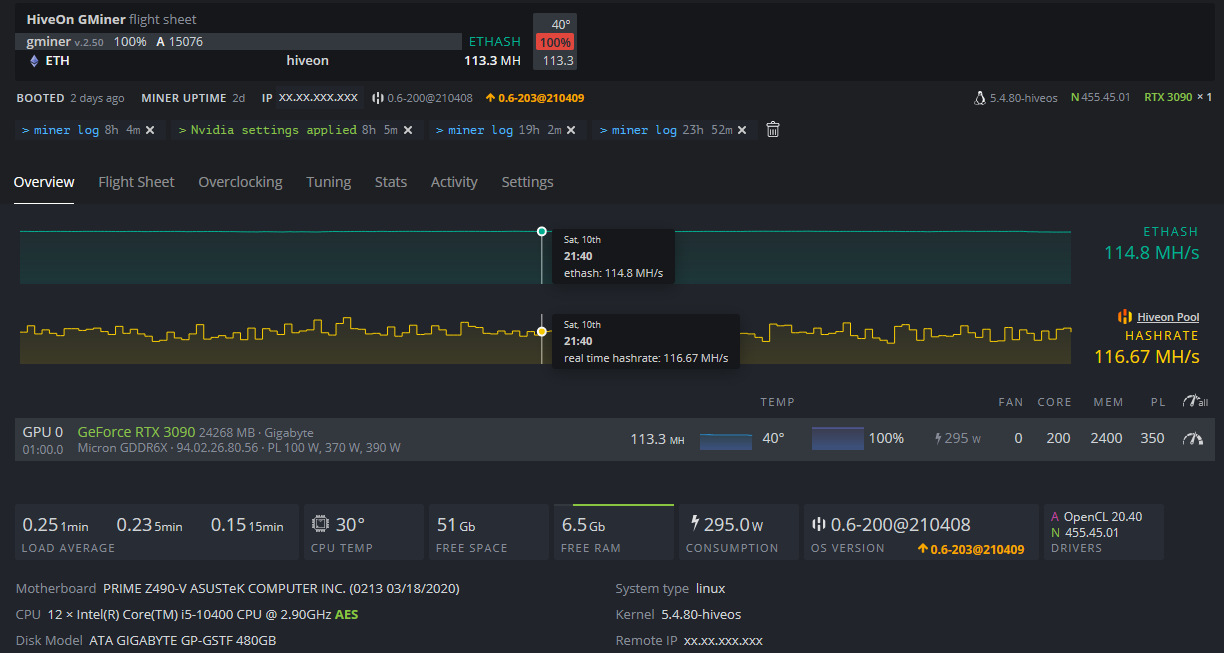The image size is (1224, 653).
Task: Open the Overclocking tab
Action: tap(240, 182)
